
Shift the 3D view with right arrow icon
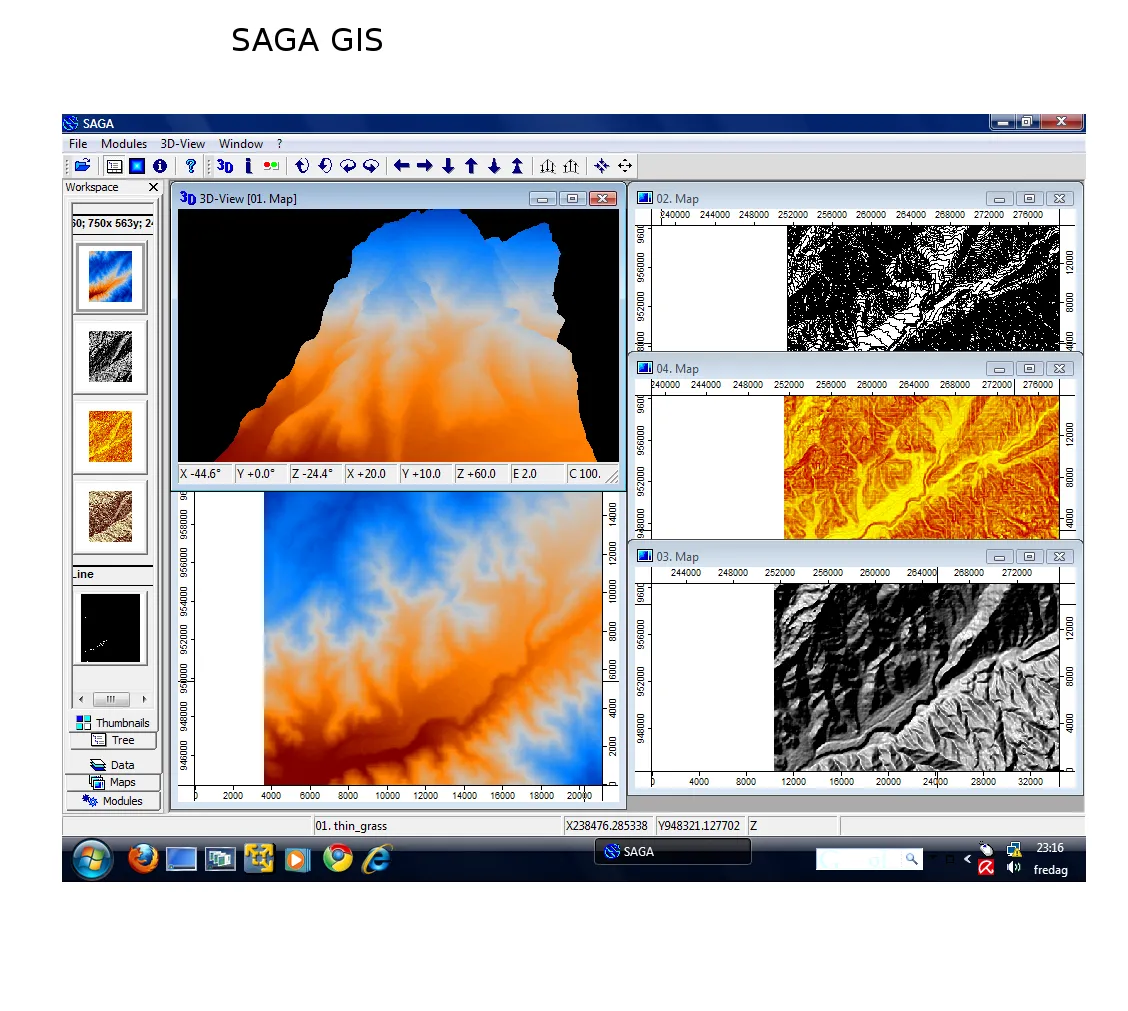point(424,166)
